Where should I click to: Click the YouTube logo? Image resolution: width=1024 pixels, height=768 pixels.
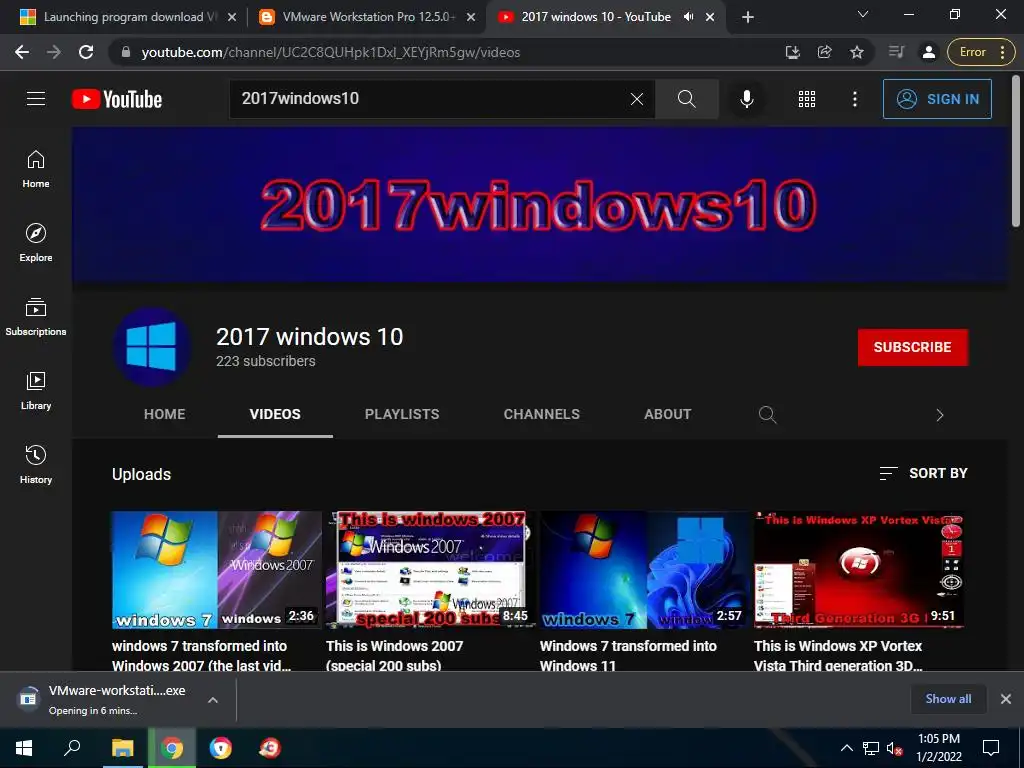117,99
